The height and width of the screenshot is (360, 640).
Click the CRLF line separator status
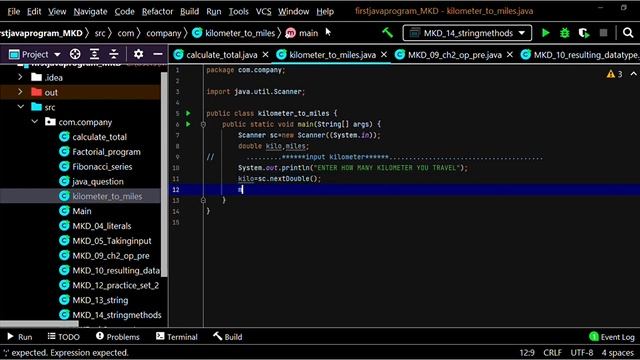pyautogui.click(x=552, y=352)
